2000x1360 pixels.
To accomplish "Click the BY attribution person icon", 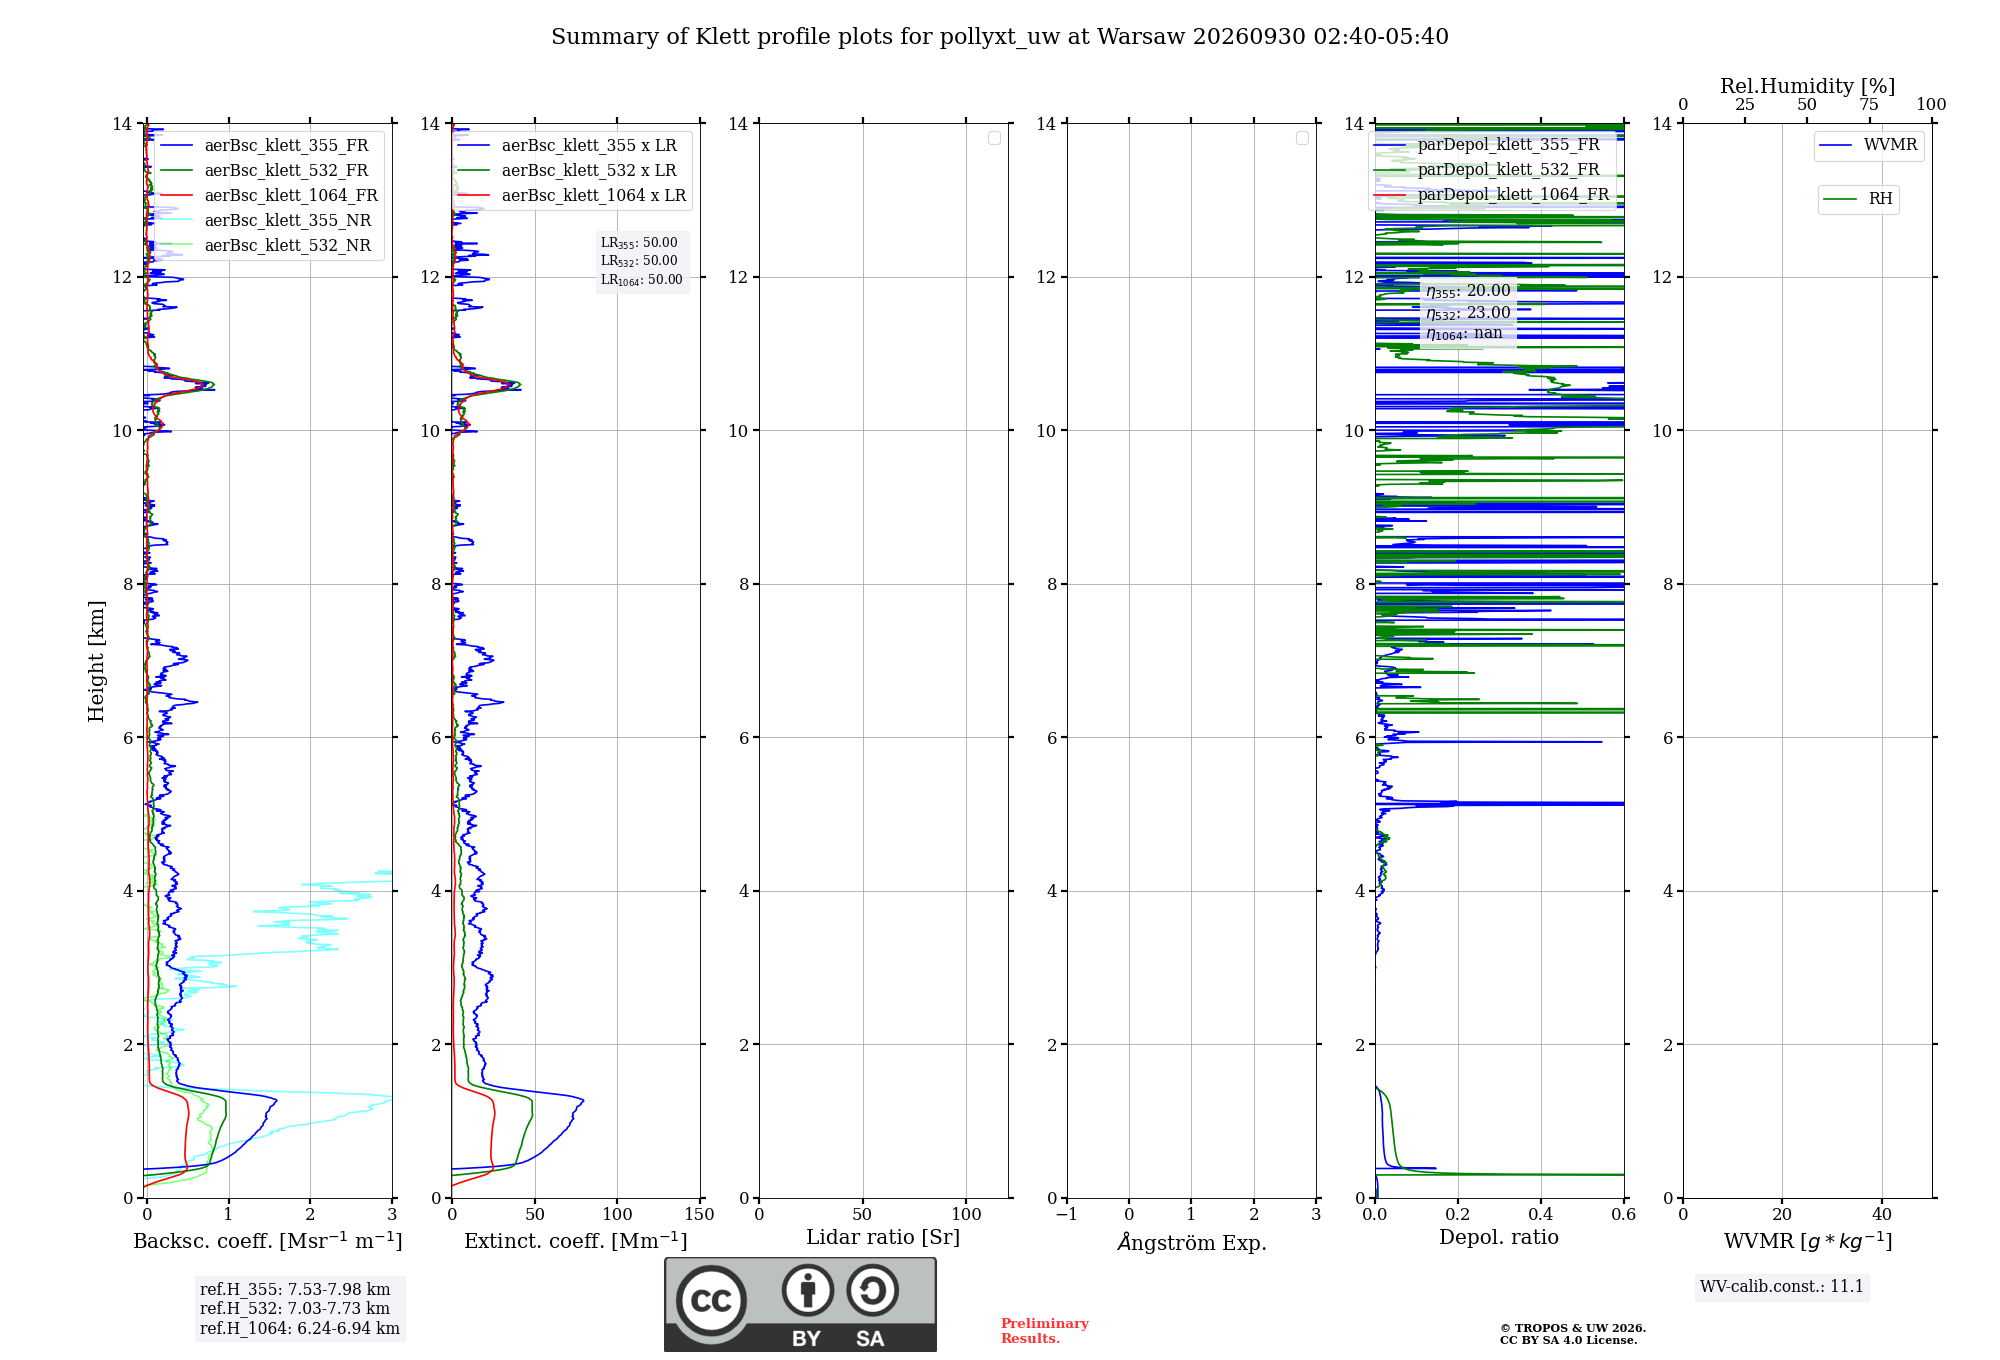I will pyautogui.click(x=807, y=1290).
